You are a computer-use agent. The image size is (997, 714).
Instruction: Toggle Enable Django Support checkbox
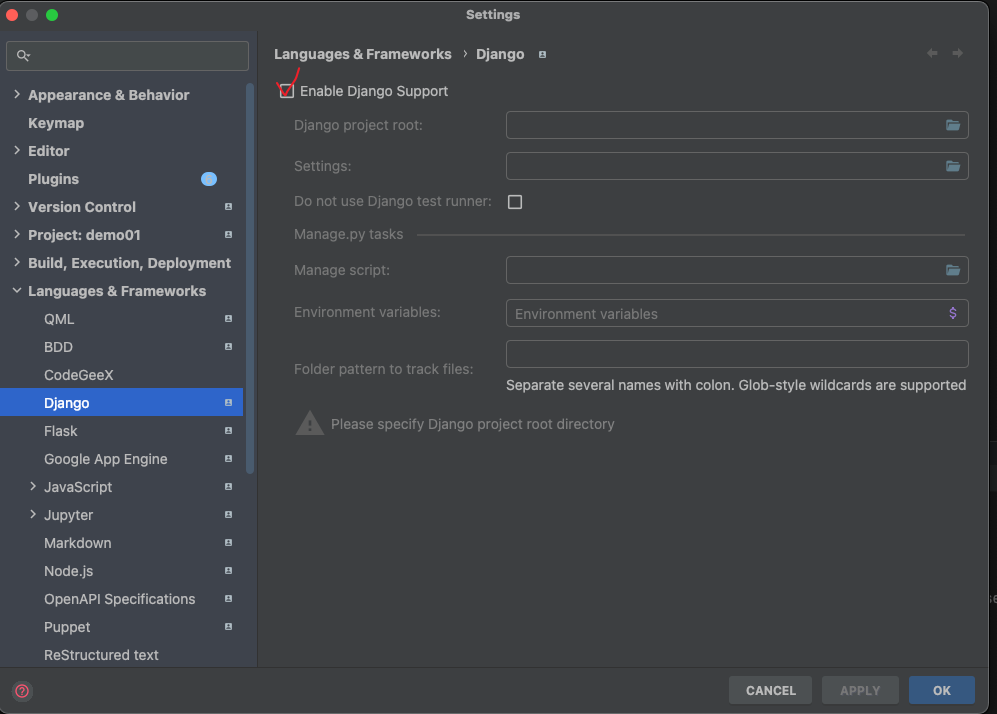click(x=287, y=91)
